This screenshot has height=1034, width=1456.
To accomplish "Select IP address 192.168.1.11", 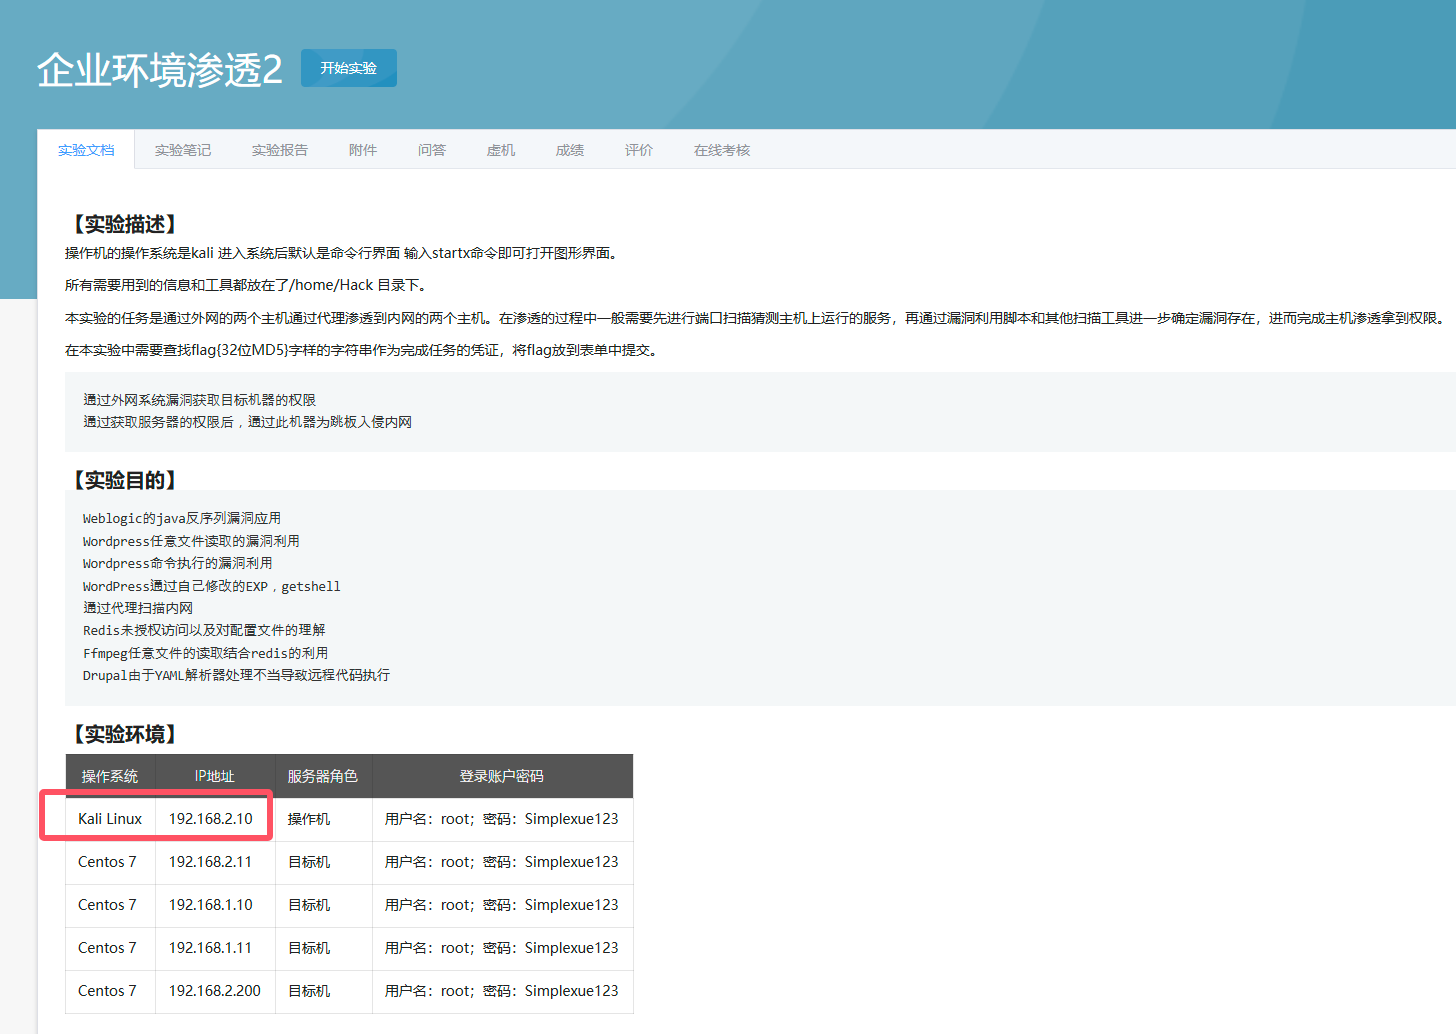I will click(211, 948).
